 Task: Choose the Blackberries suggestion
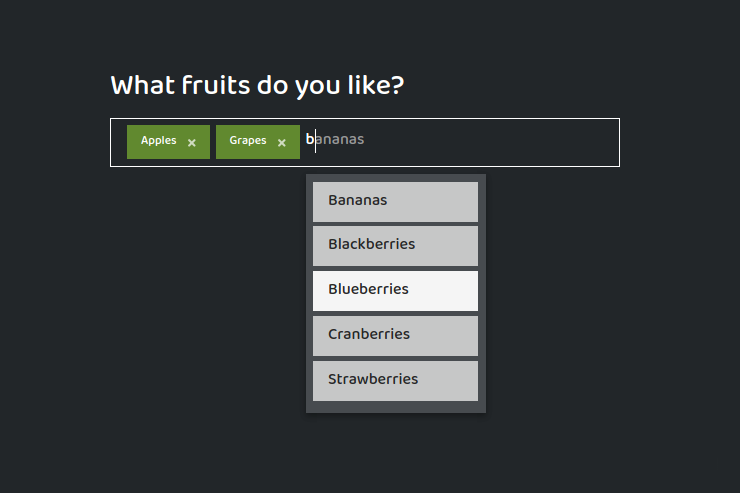(x=395, y=245)
